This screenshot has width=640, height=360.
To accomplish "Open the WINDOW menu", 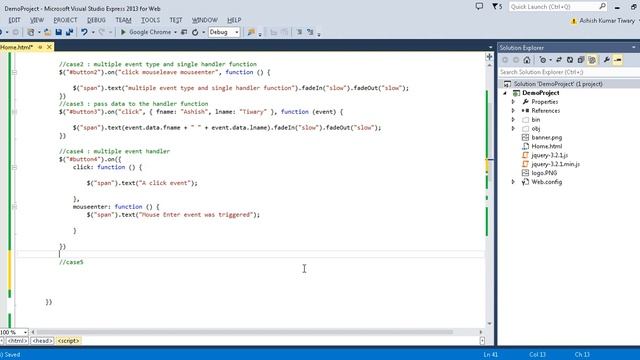I will 205,20.
